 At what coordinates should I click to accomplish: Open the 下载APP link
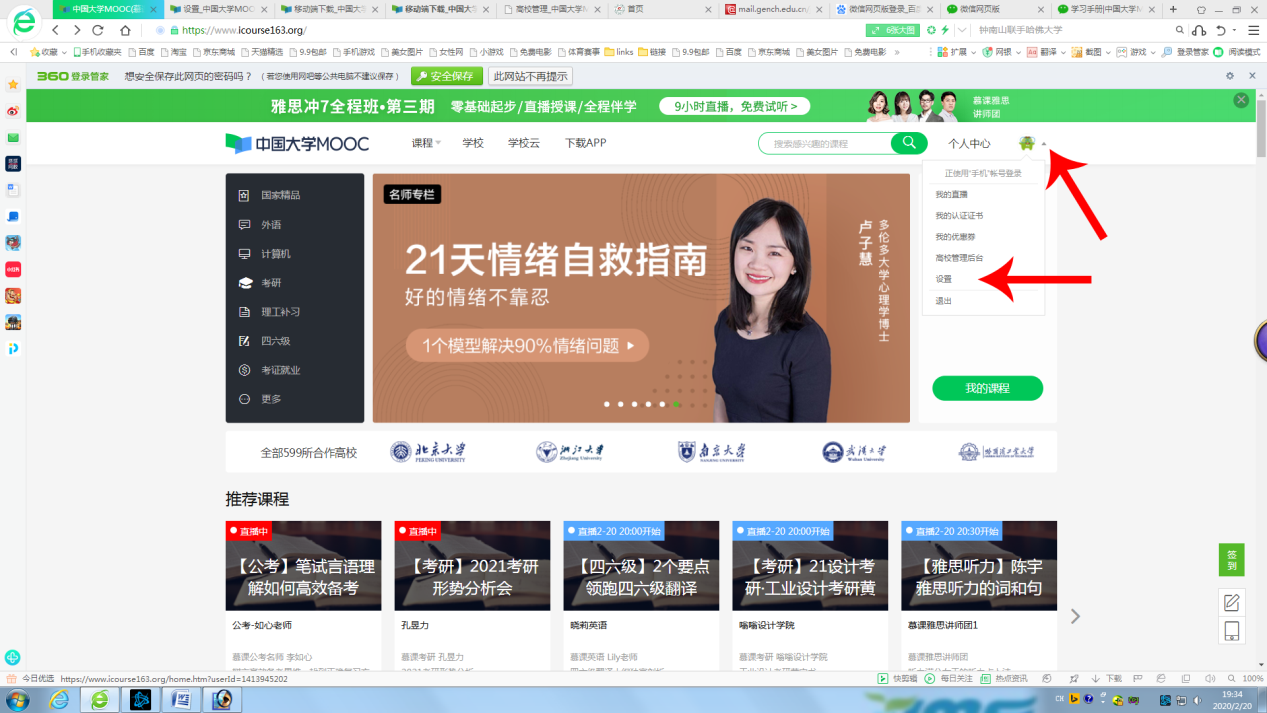pyautogui.click(x=585, y=143)
